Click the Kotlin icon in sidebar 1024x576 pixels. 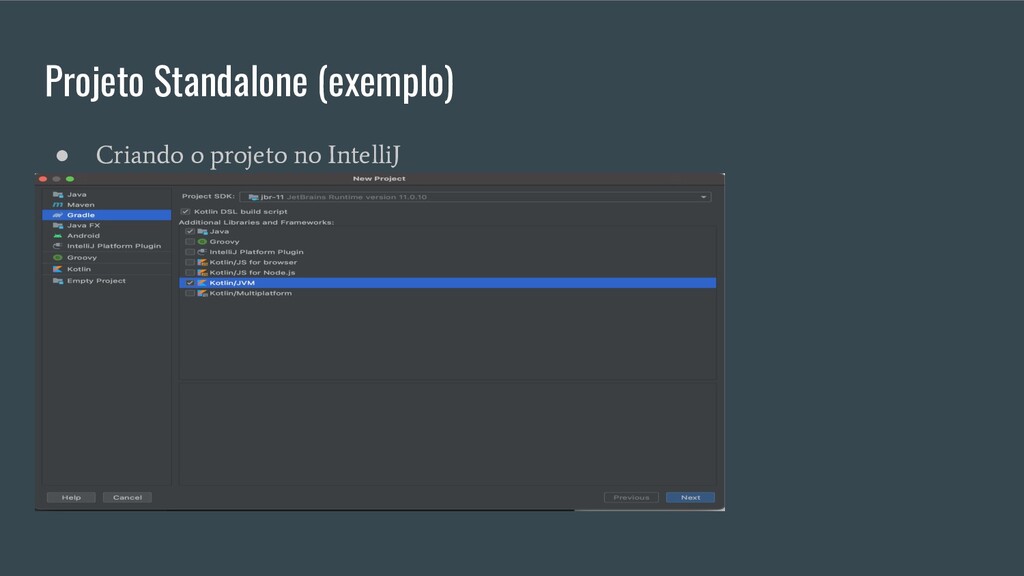point(58,269)
